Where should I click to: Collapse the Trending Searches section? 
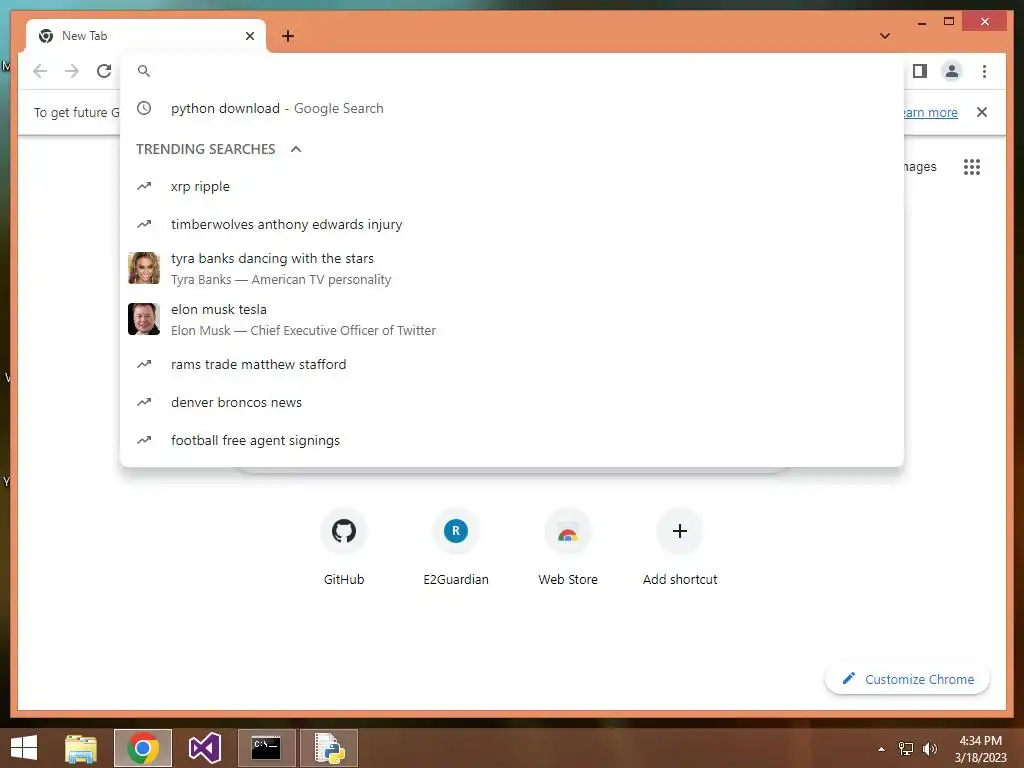click(296, 150)
